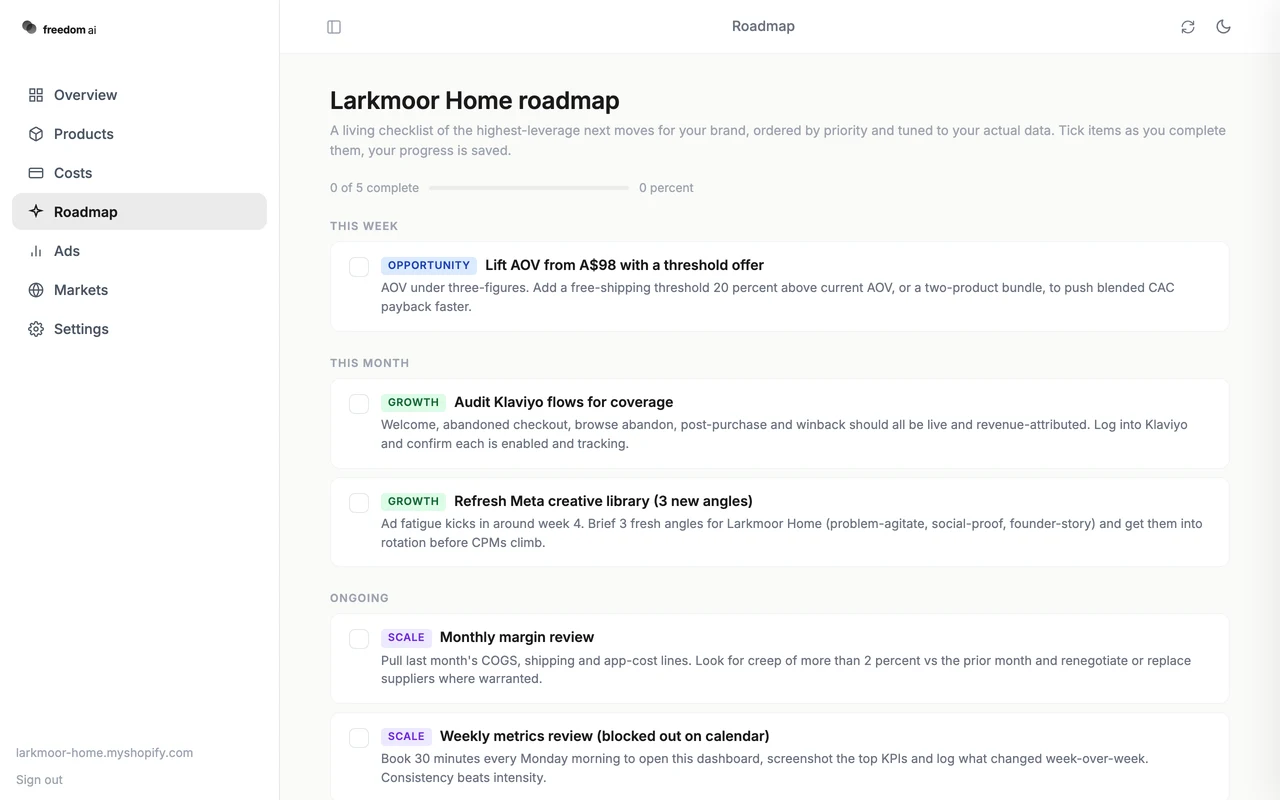Click the Settings gear icon
Image resolution: width=1280 pixels, height=800 pixels.
click(x=36, y=329)
